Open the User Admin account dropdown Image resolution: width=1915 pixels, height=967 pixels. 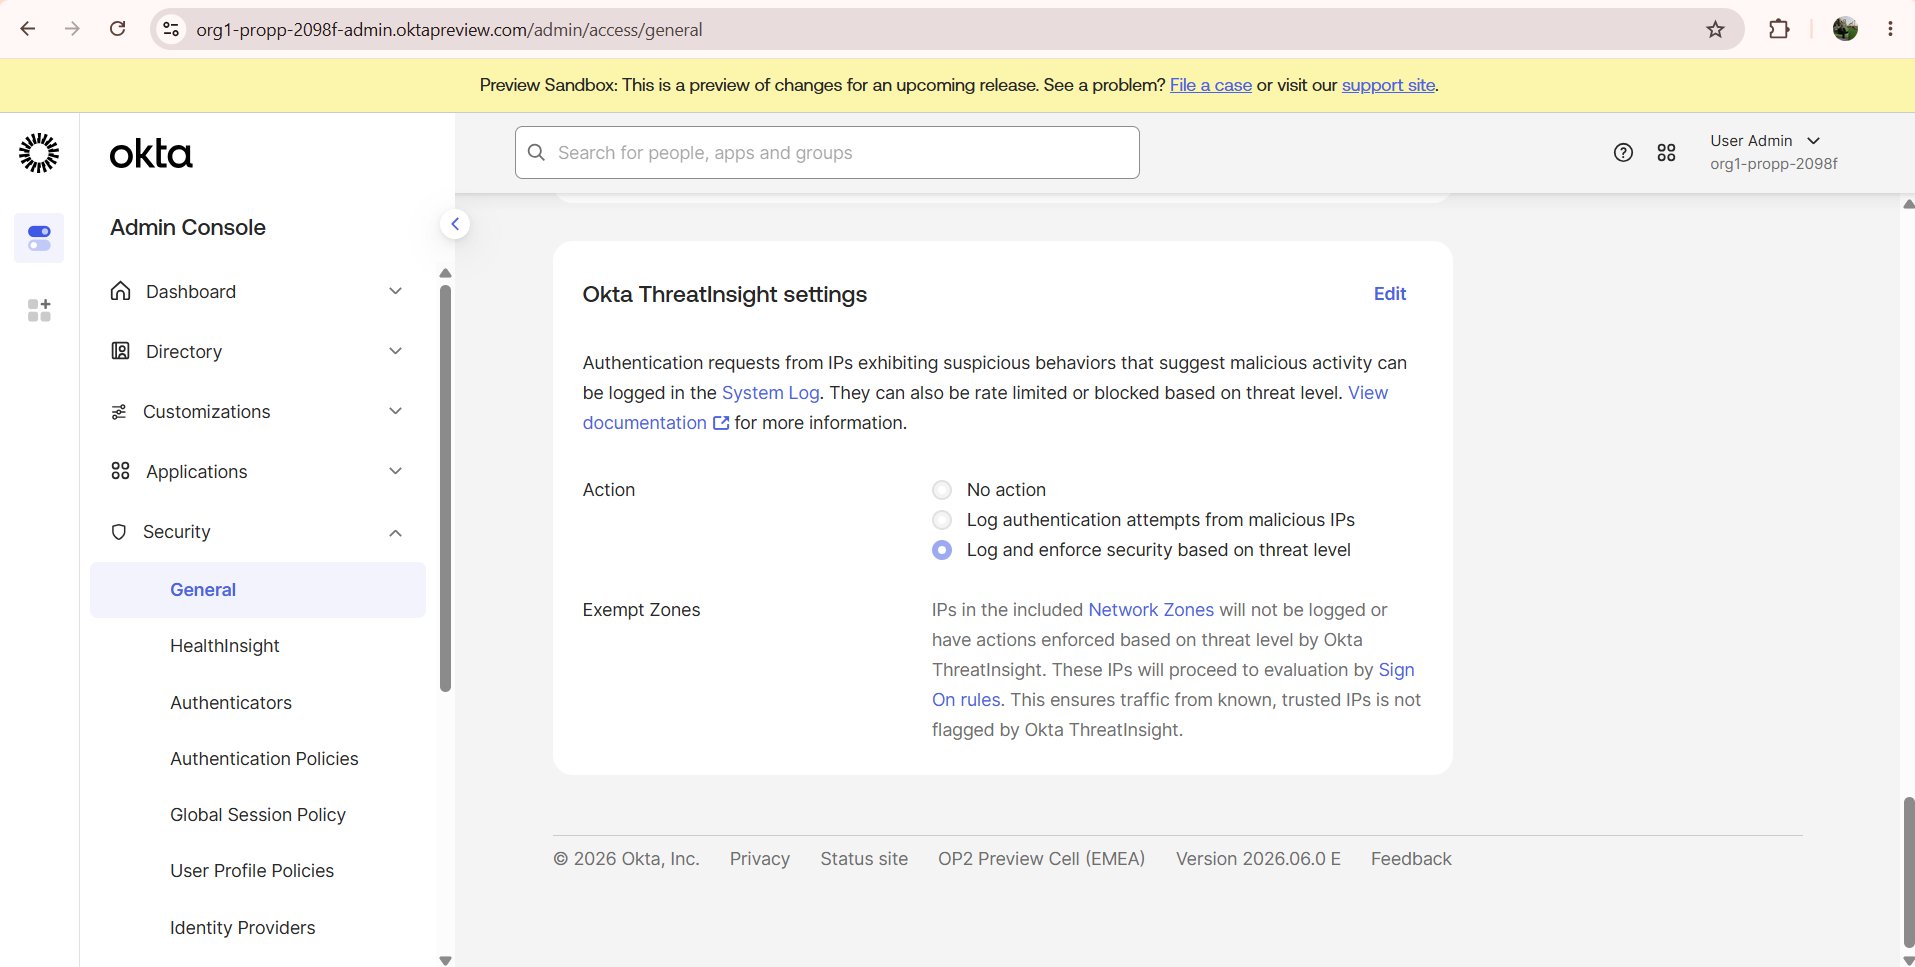pos(1773,152)
